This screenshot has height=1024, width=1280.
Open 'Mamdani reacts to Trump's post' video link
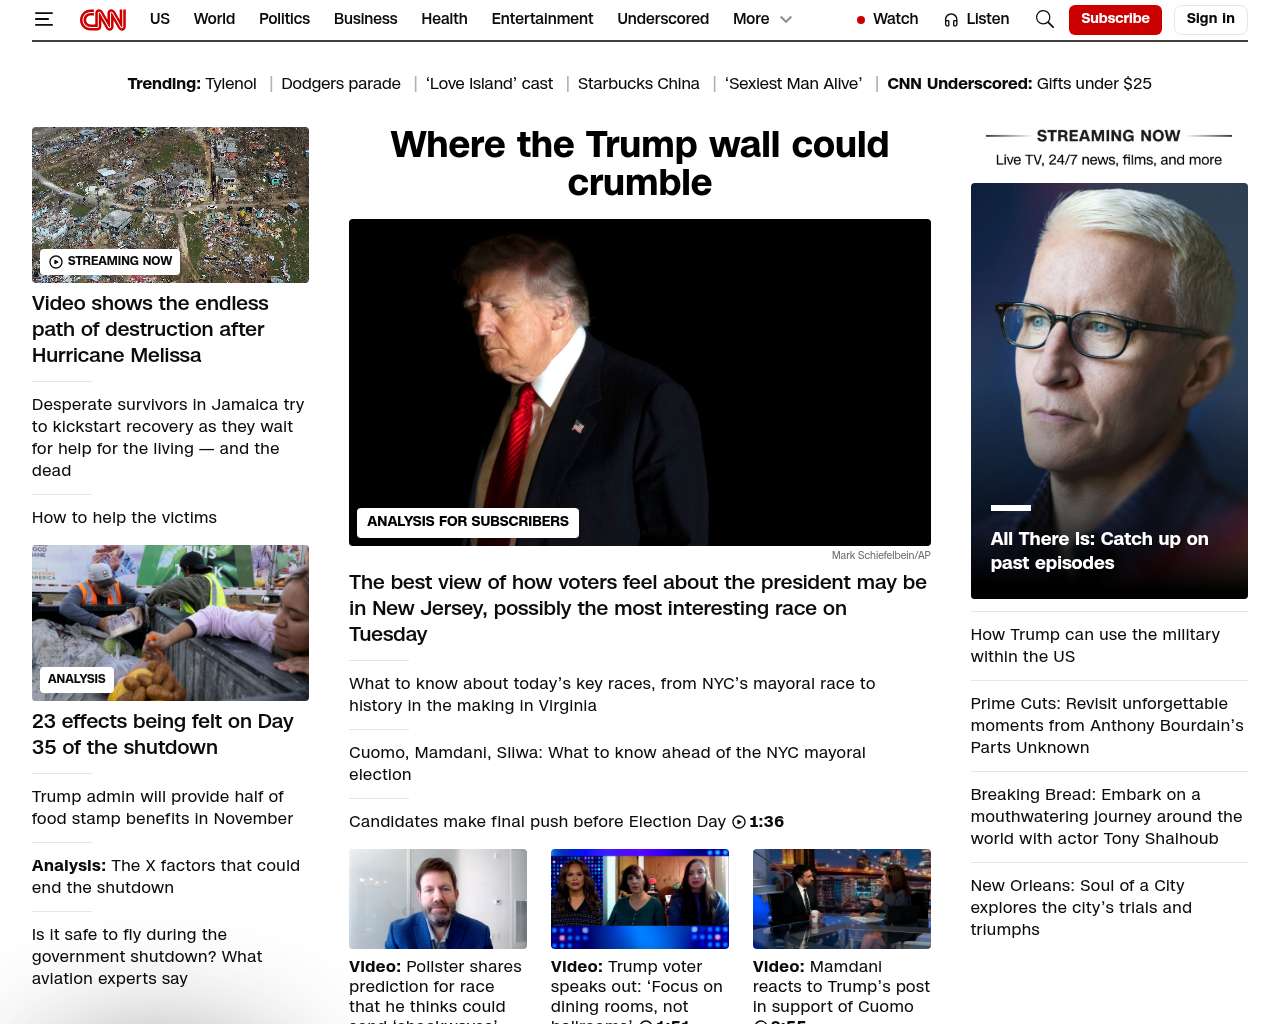pos(841,990)
